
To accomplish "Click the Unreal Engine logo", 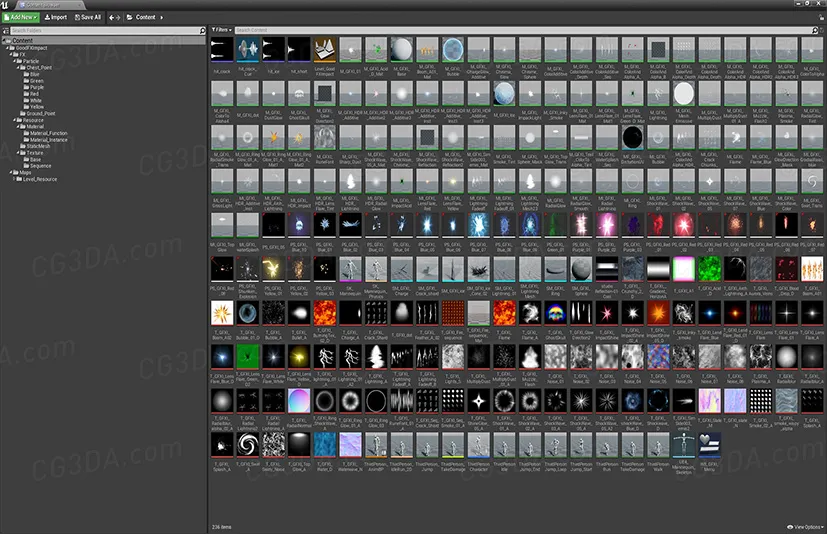I will 5,5.
